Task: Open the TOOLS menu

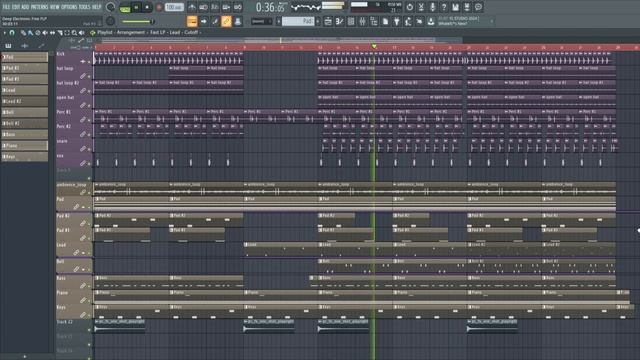Action: 84,7
